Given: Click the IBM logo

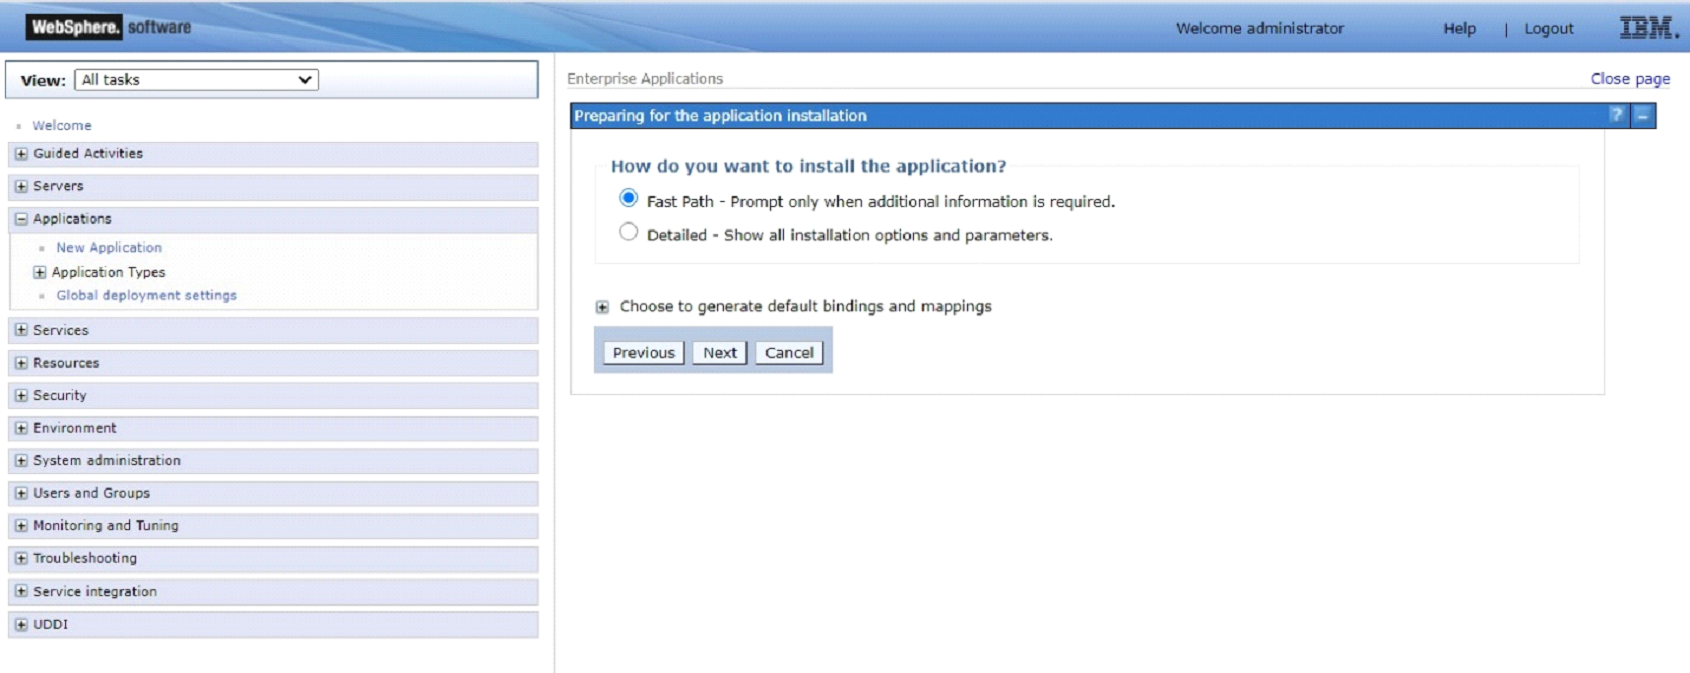Looking at the screenshot, I should [1648, 28].
